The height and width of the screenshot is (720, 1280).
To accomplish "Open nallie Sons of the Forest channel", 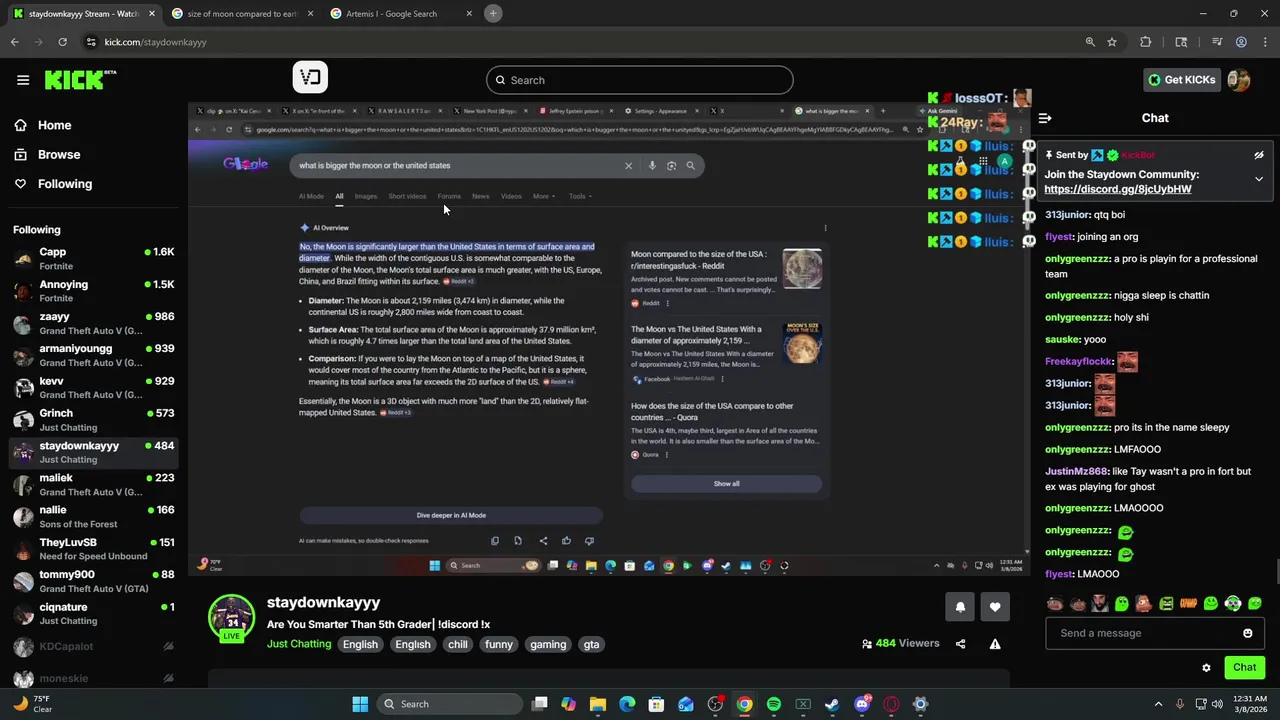I will pos(93,517).
